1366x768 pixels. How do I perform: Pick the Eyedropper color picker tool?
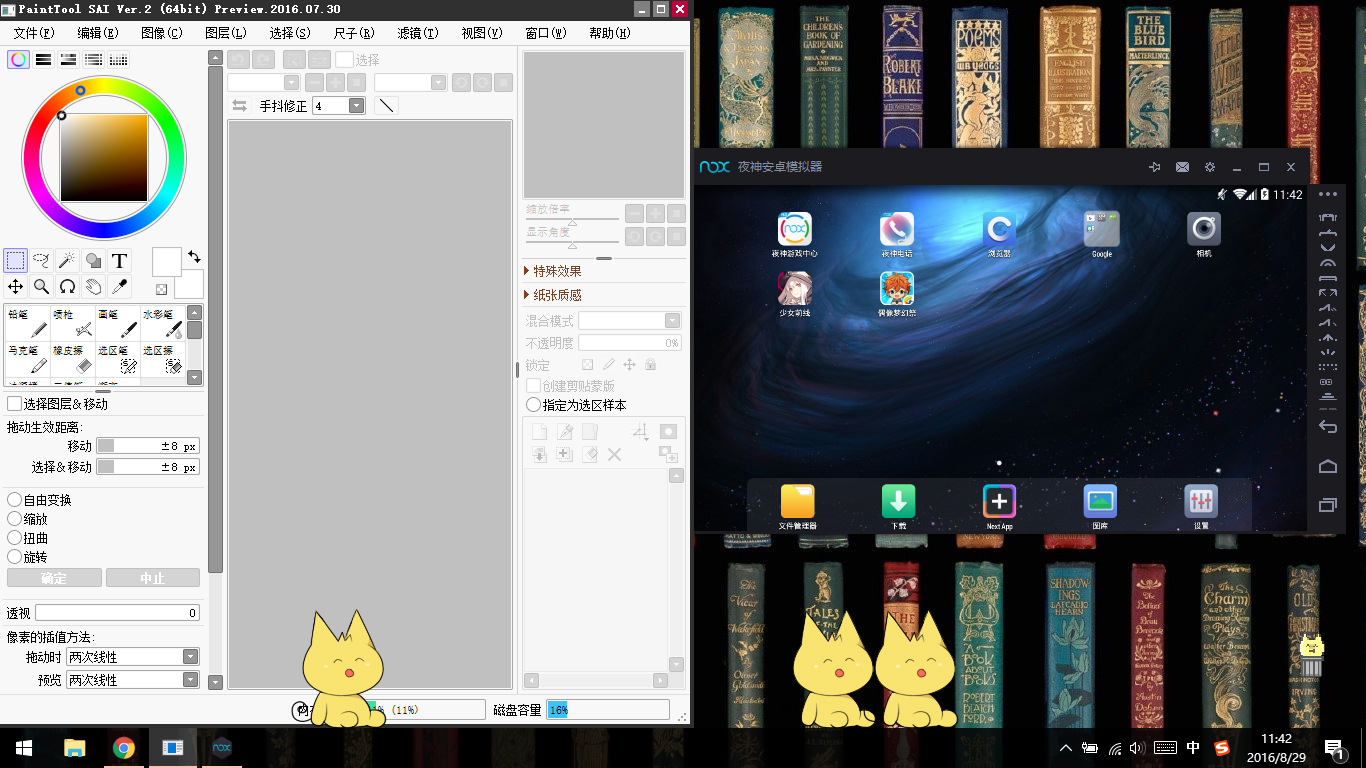tap(119, 287)
